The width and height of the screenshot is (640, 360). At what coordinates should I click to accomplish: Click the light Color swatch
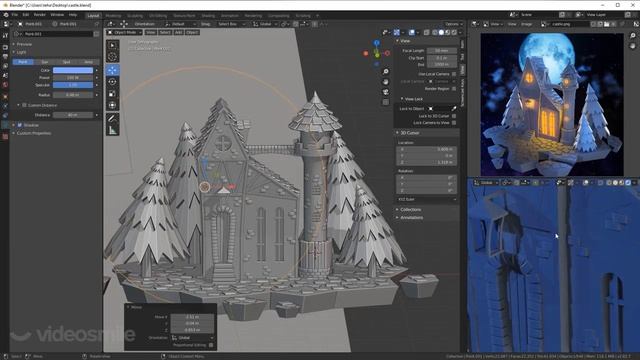[x=73, y=70]
